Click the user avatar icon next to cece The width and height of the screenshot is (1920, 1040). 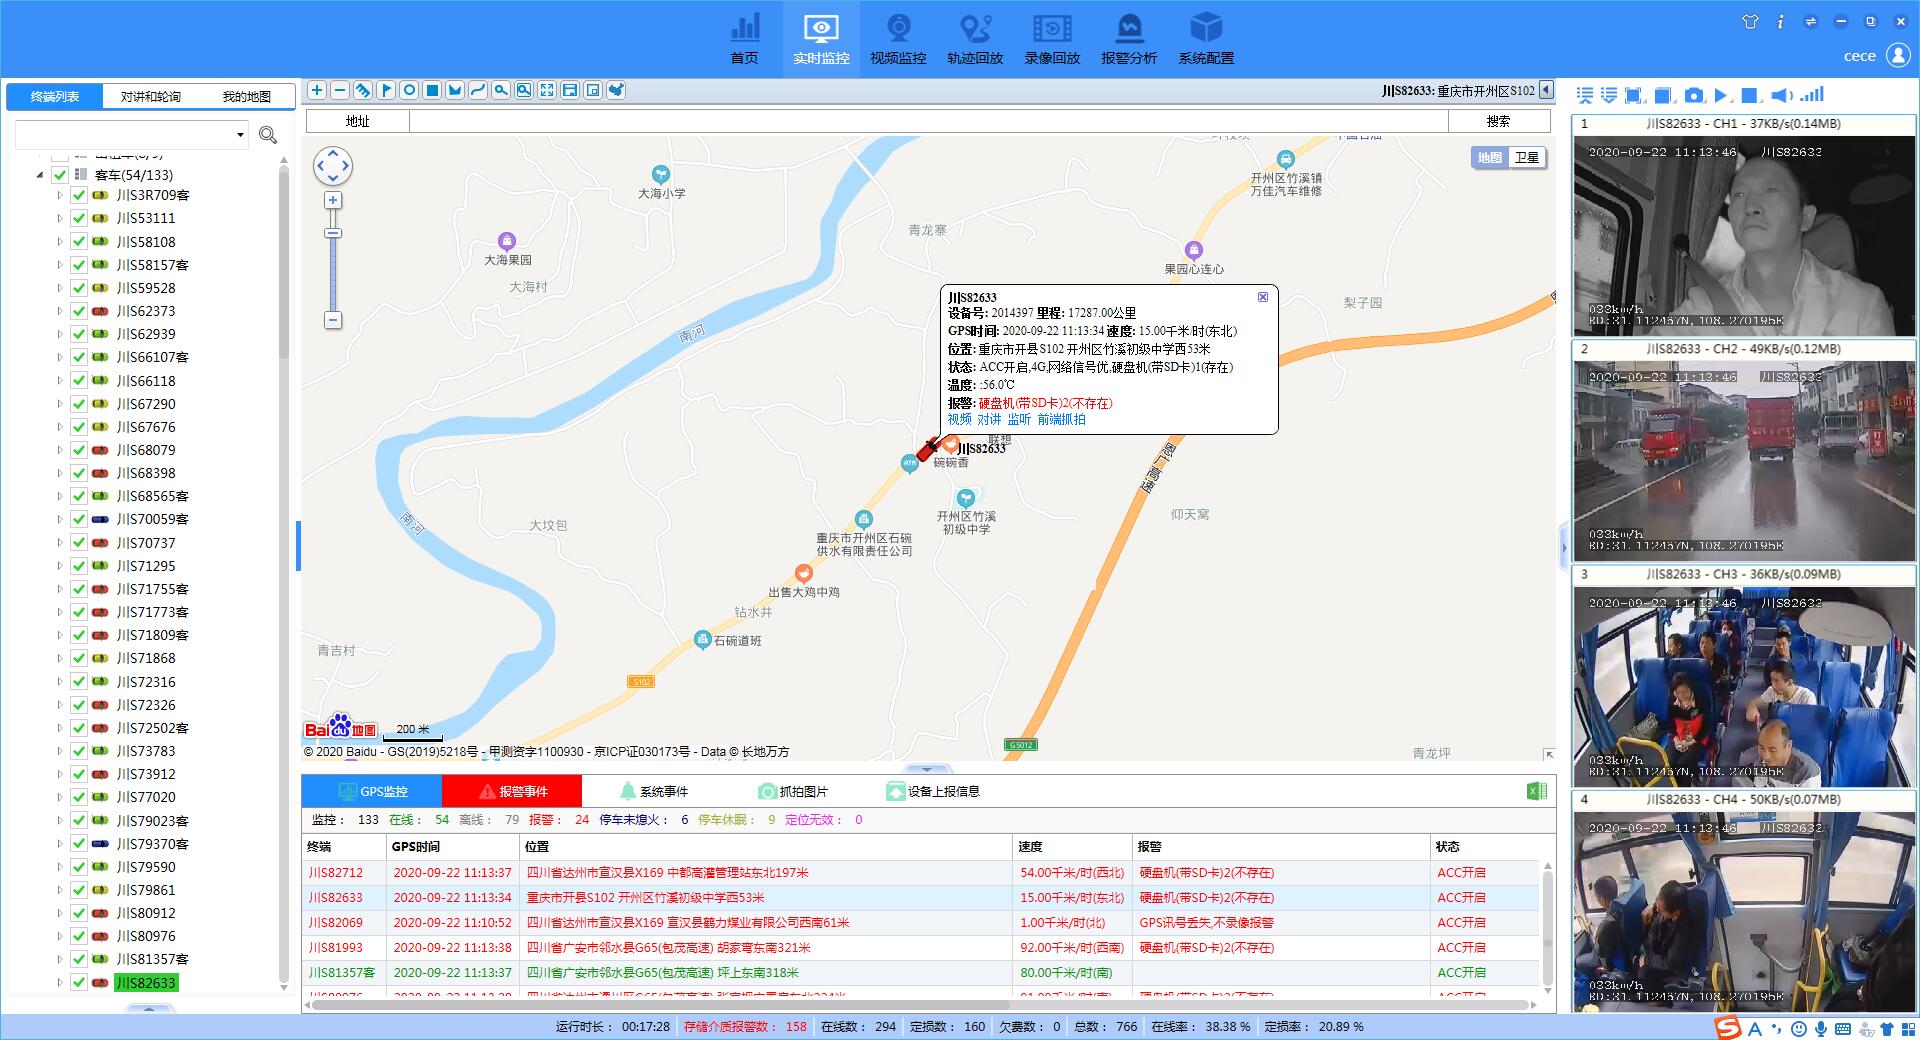1898,55
